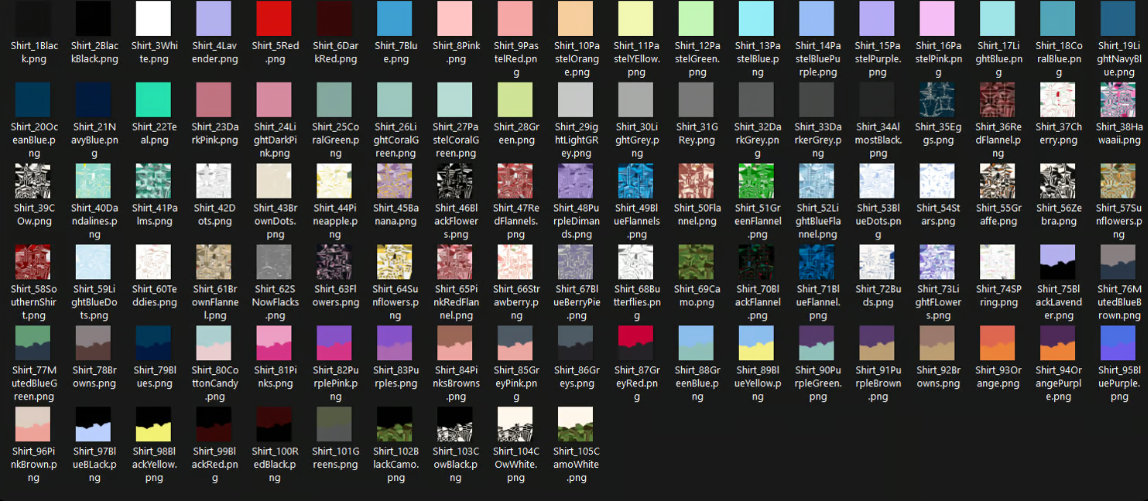
Task: Click the red Shirt_5Red.png swatch image
Action: coord(275,20)
